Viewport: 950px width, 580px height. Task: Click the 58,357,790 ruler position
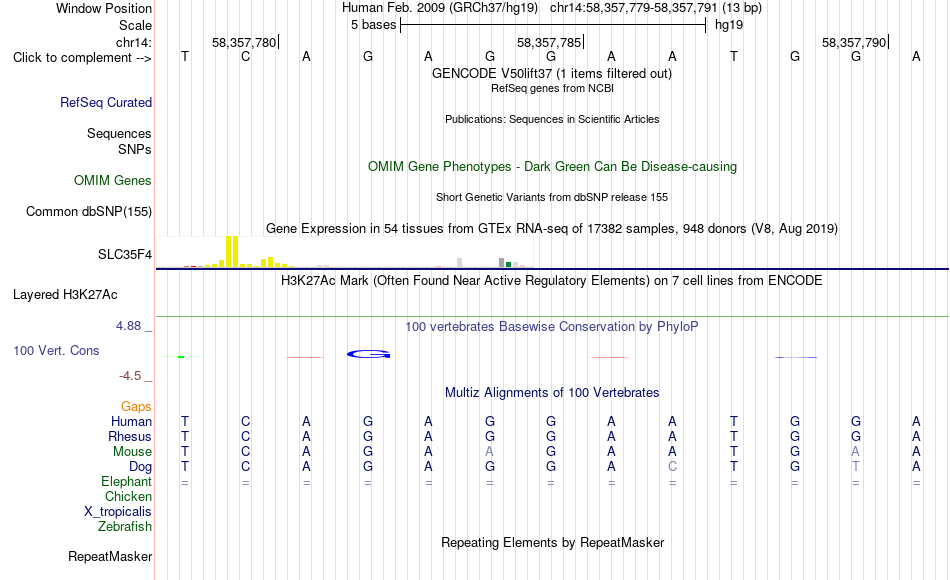(854, 42)
